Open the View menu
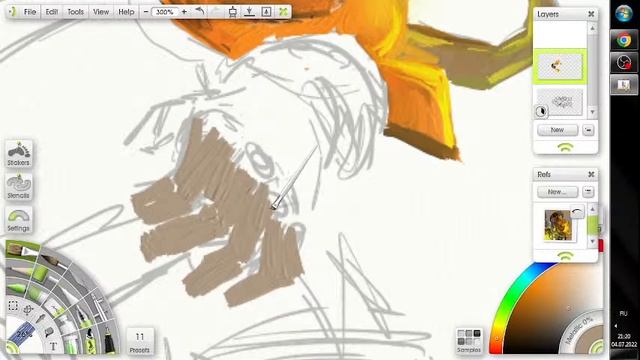 (x=101, y=12)
